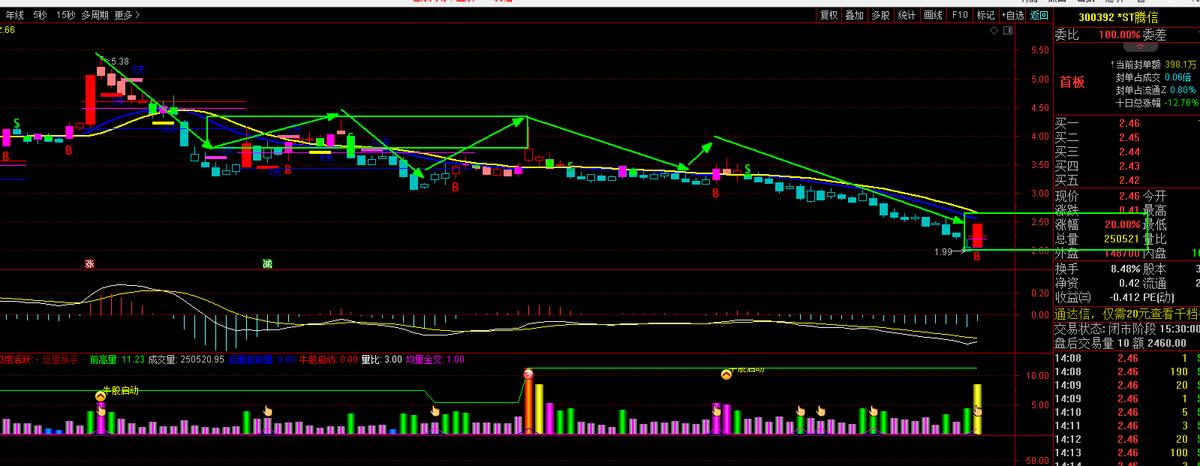Select the 买一 bid row at 2.46
The image size is (1200, 466).
pos(1127,123)
